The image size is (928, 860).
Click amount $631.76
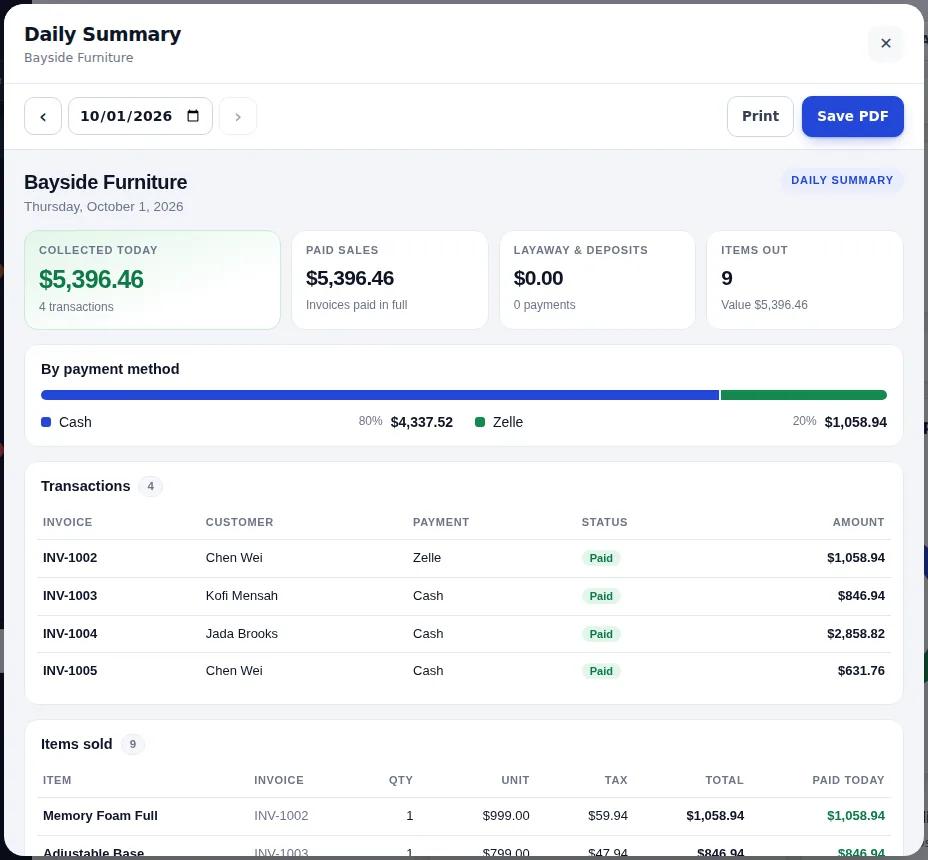coord(861,671)
